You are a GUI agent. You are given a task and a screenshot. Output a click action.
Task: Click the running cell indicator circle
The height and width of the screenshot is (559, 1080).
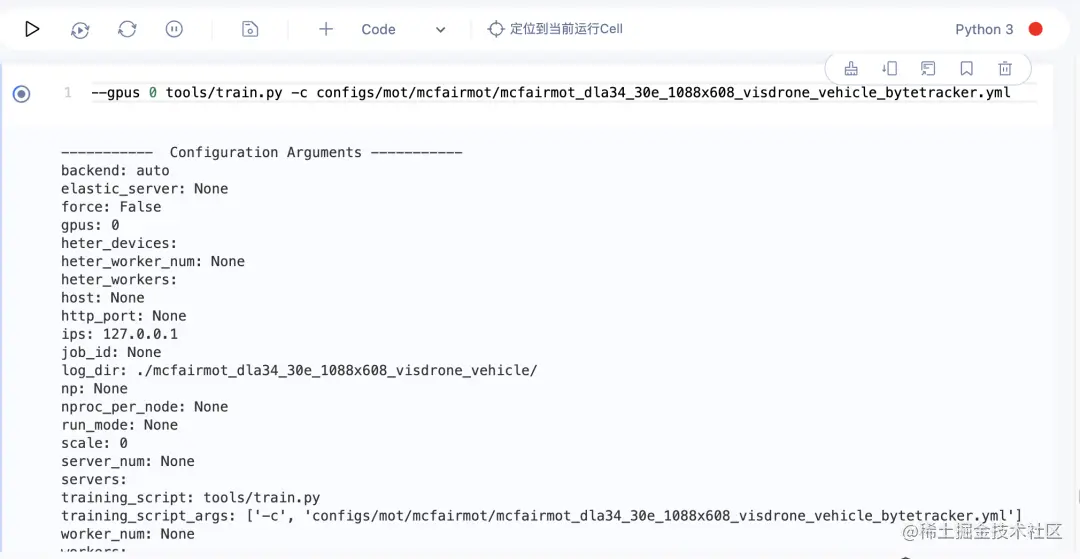tap(21, 93)
